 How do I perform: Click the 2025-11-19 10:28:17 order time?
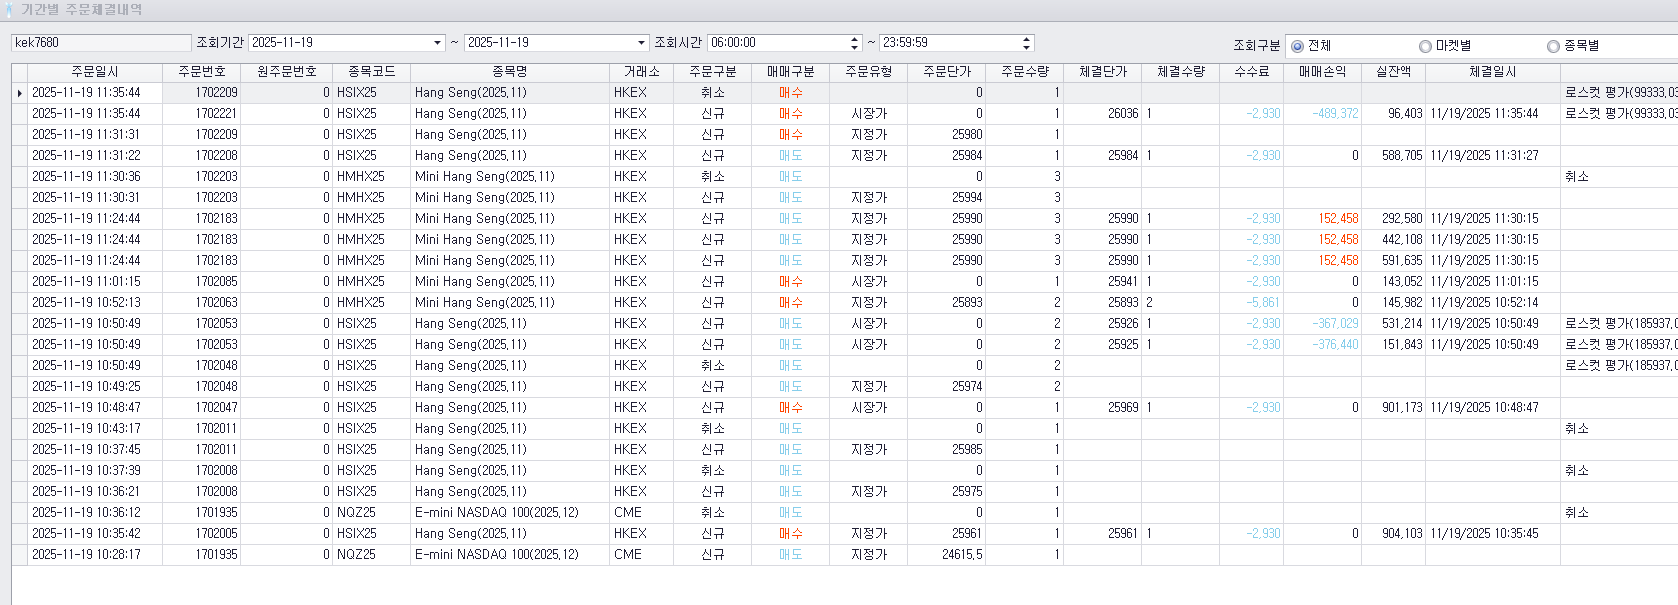(x=86, y=554)
